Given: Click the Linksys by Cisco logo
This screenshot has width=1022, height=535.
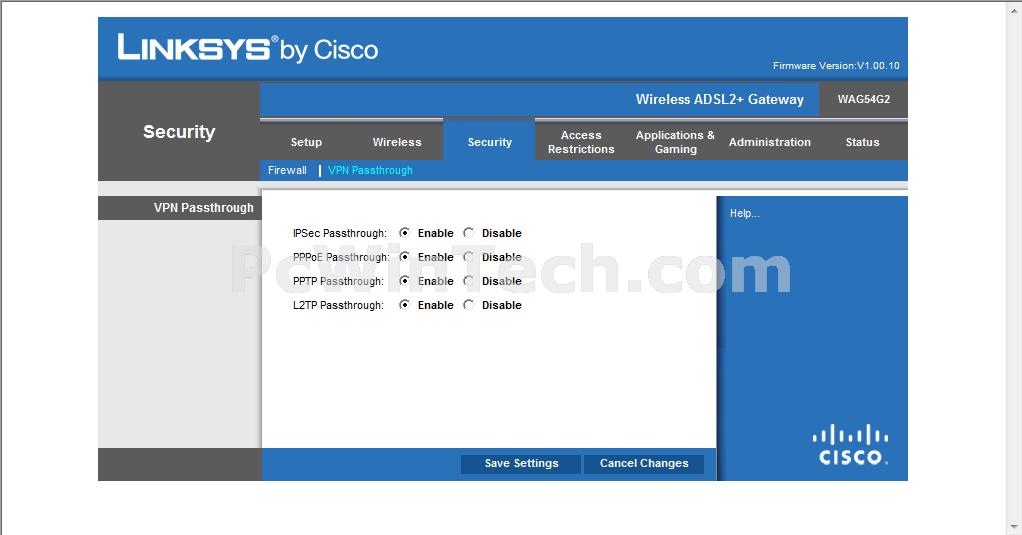Looking at the screenshot, I should coord(248,48).
